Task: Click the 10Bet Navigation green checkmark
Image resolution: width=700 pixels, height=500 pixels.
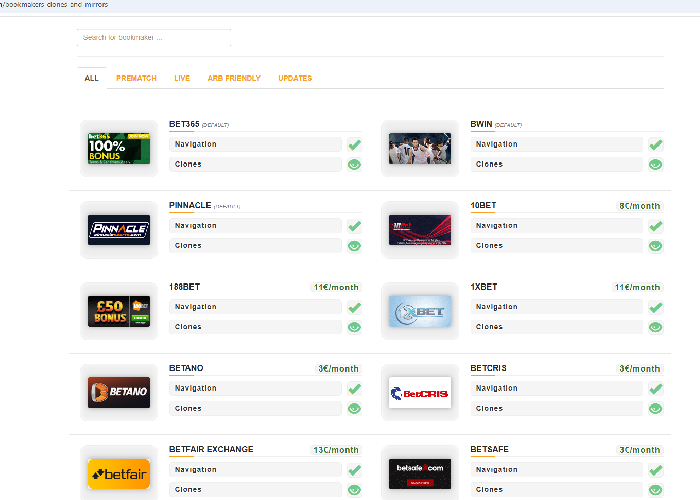Action: click(x=656, y=226)
